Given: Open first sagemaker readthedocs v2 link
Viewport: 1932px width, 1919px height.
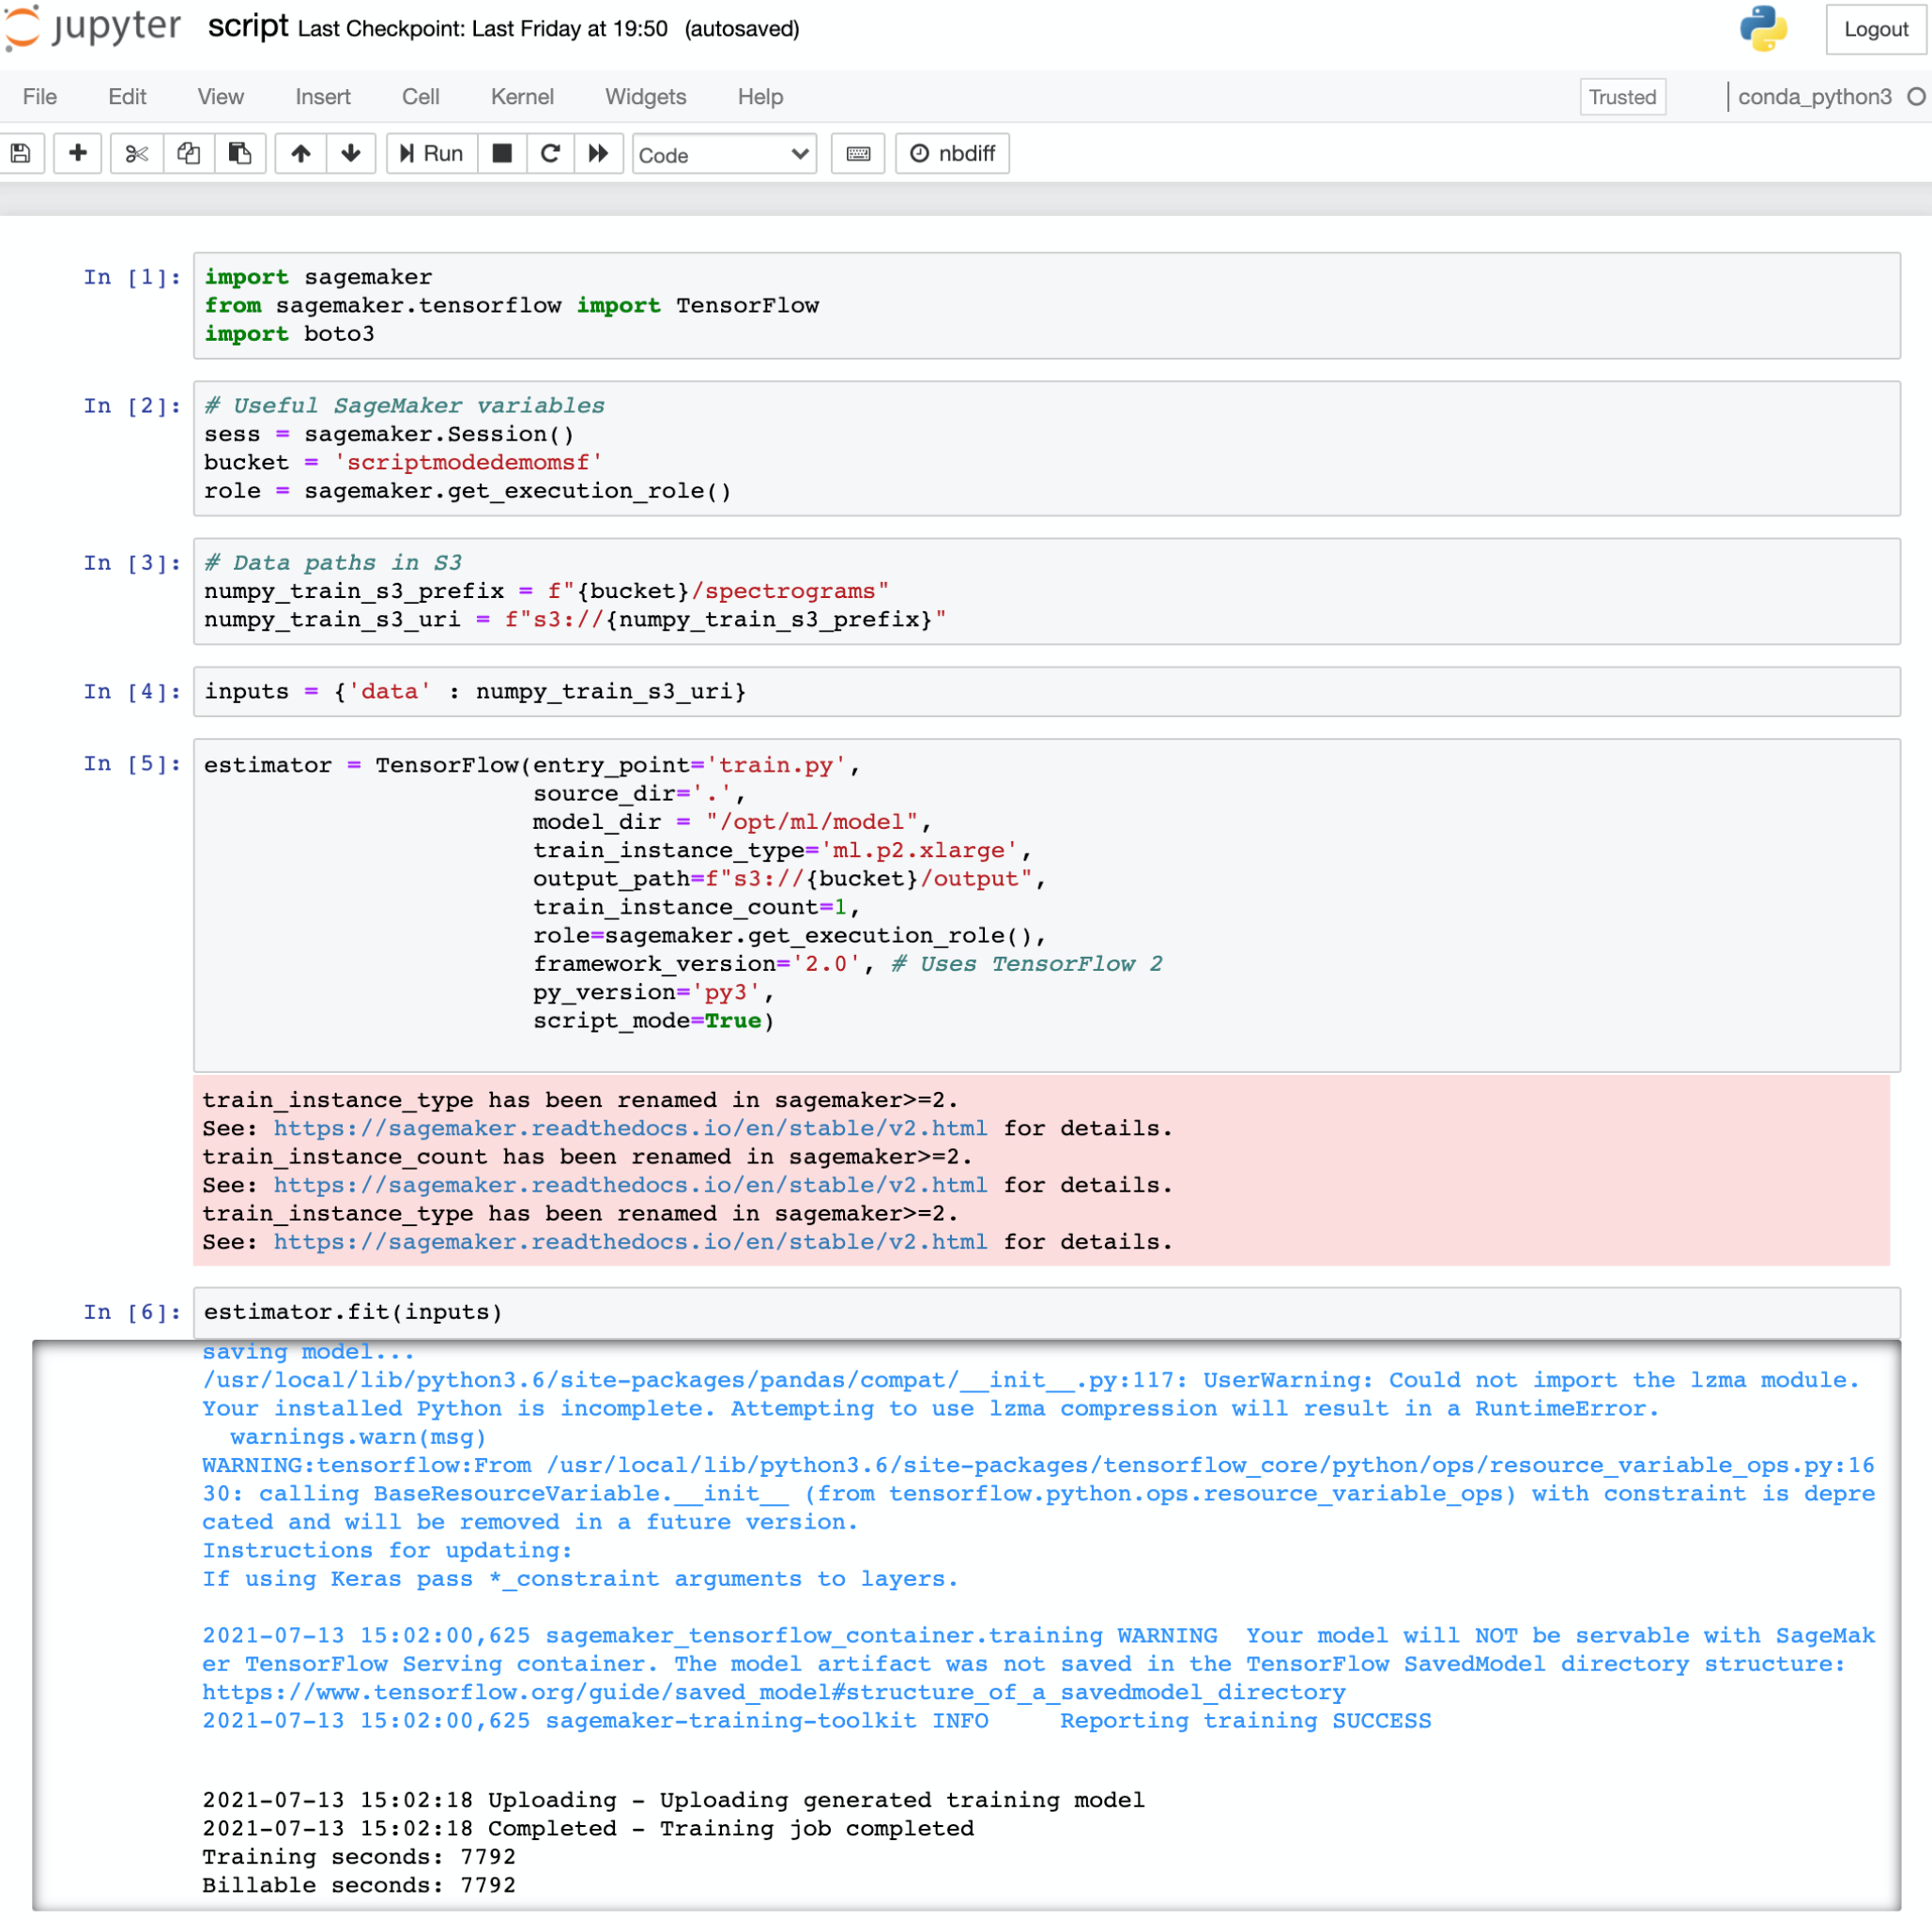Looking at the screenshot, I should tap(630, 1128).
